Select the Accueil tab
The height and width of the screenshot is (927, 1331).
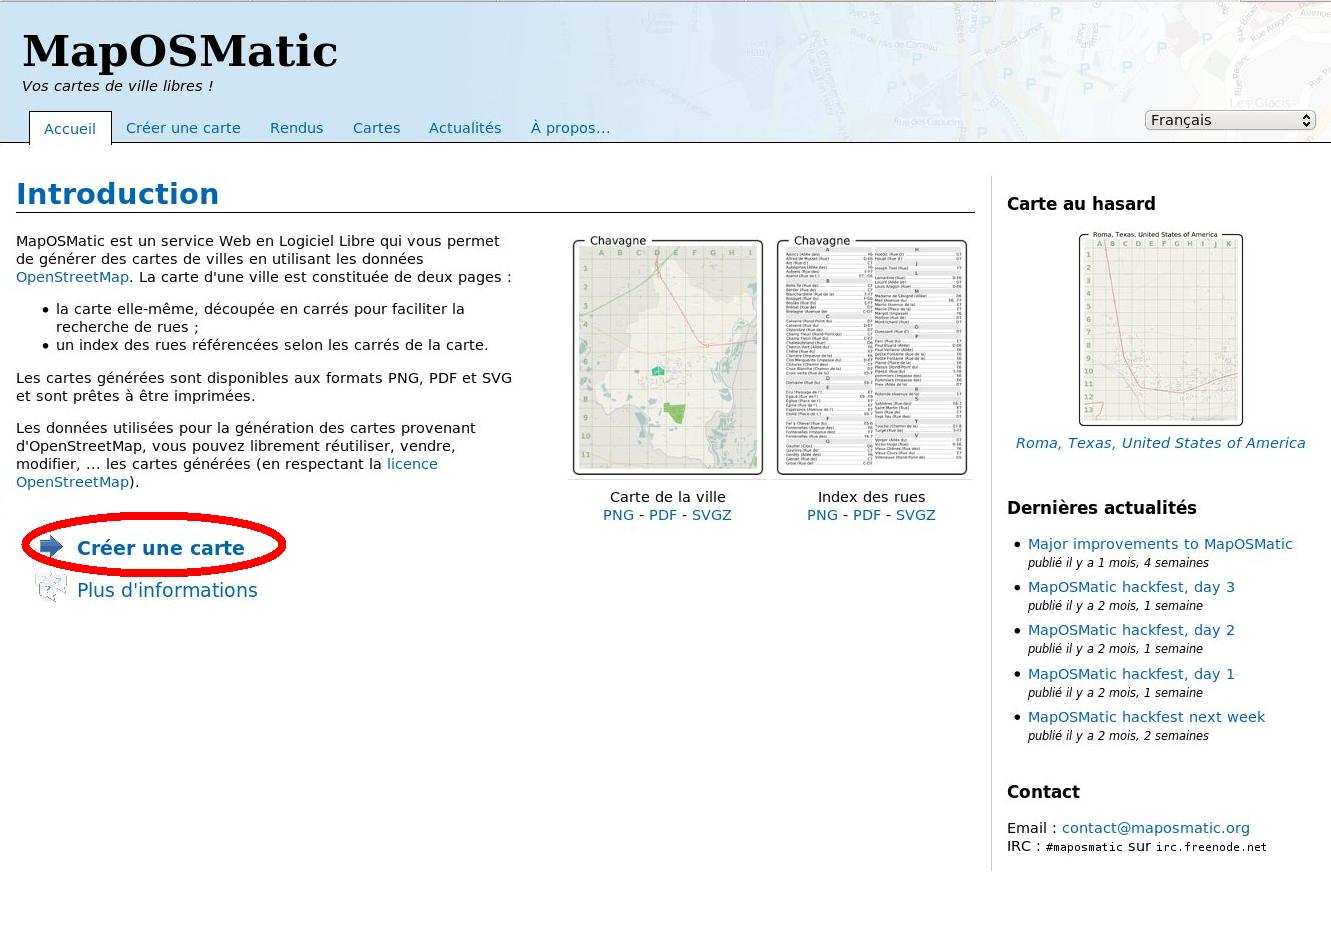70,128
